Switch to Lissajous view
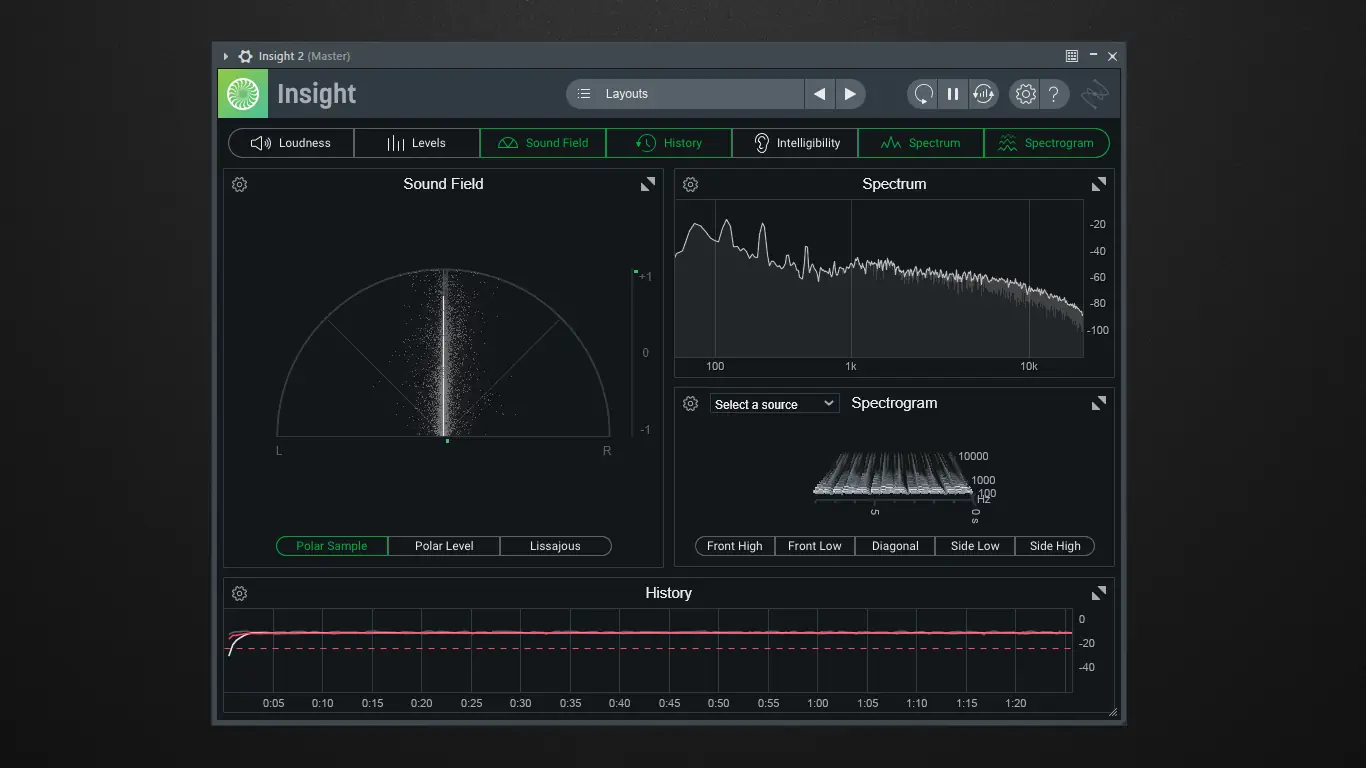 555,546
